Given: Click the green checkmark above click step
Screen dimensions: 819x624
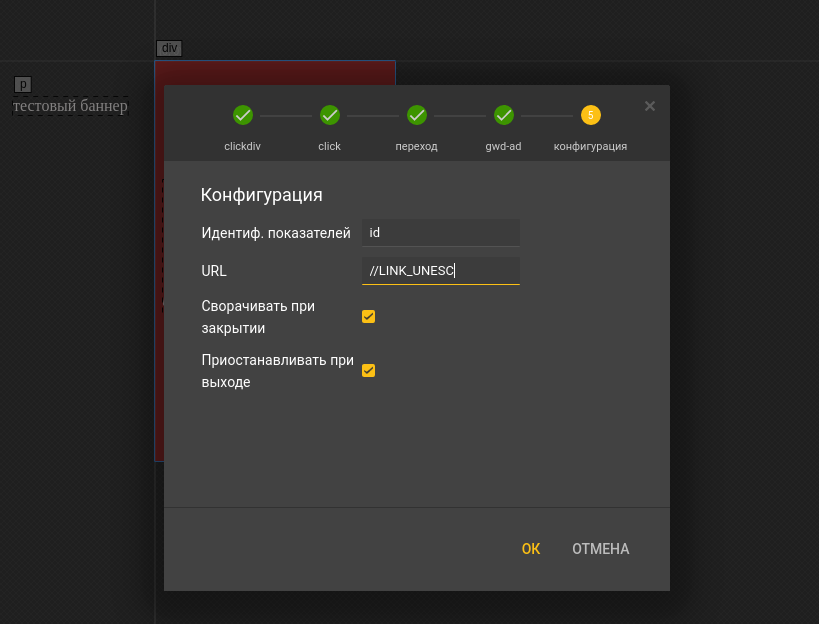Looking at the screenshot, I should coord(330,116).
